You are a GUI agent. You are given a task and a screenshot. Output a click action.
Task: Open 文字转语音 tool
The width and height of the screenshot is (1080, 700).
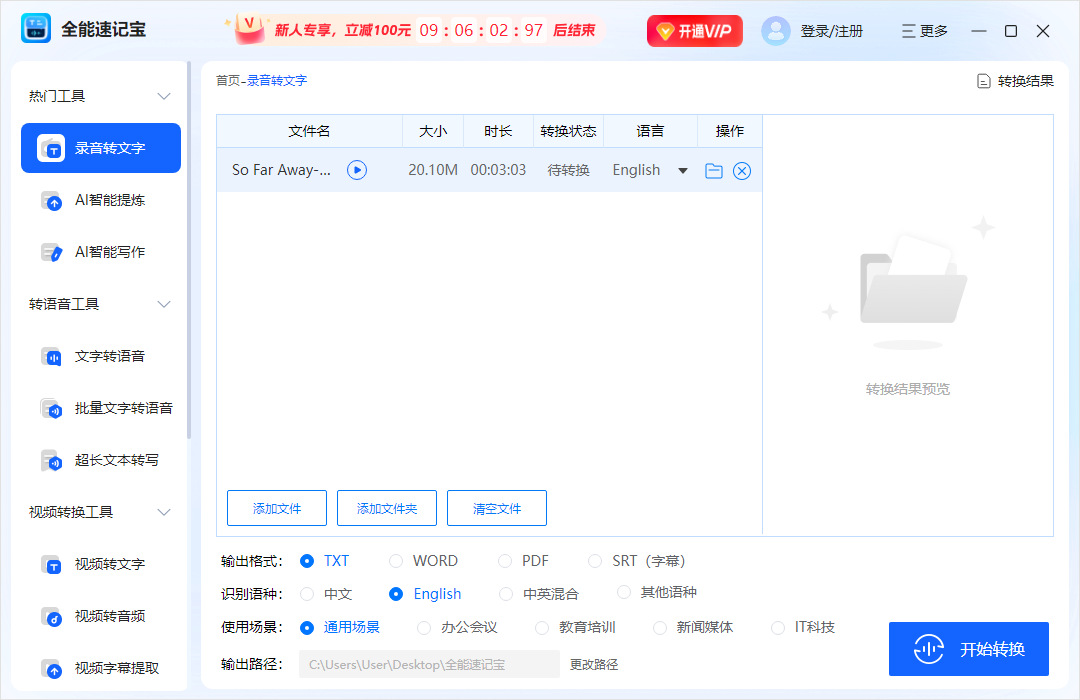click(x=101, y=356)
